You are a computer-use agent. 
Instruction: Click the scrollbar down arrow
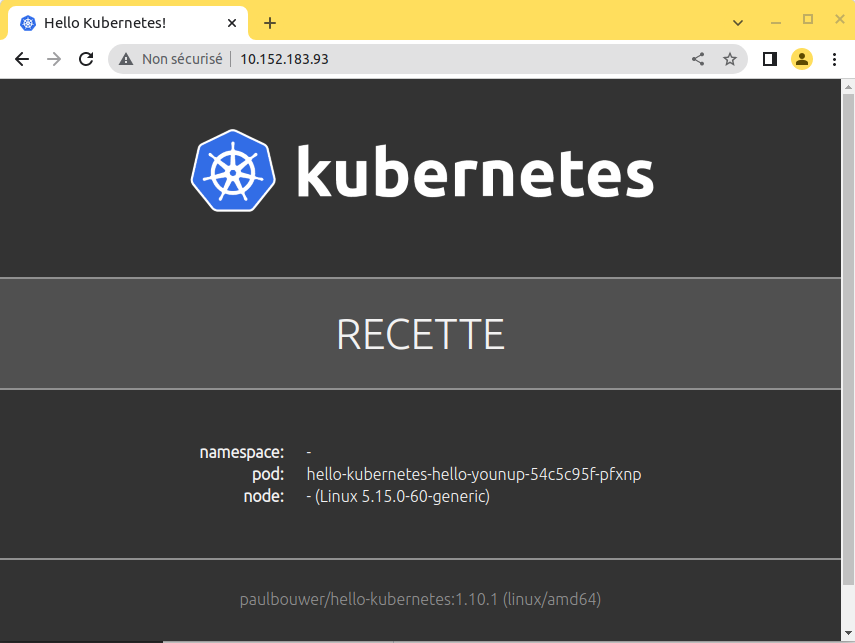[848, 633]
